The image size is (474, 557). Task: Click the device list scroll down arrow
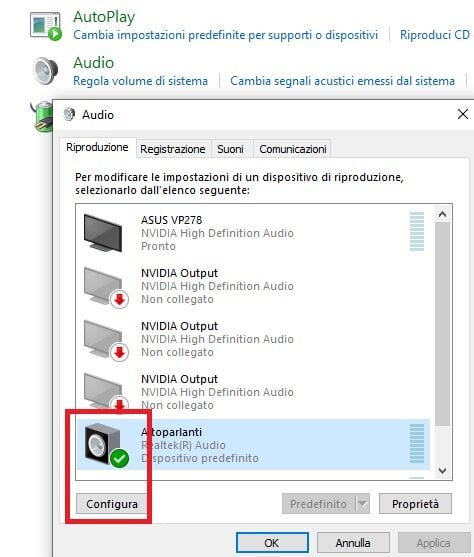[442, 471]
